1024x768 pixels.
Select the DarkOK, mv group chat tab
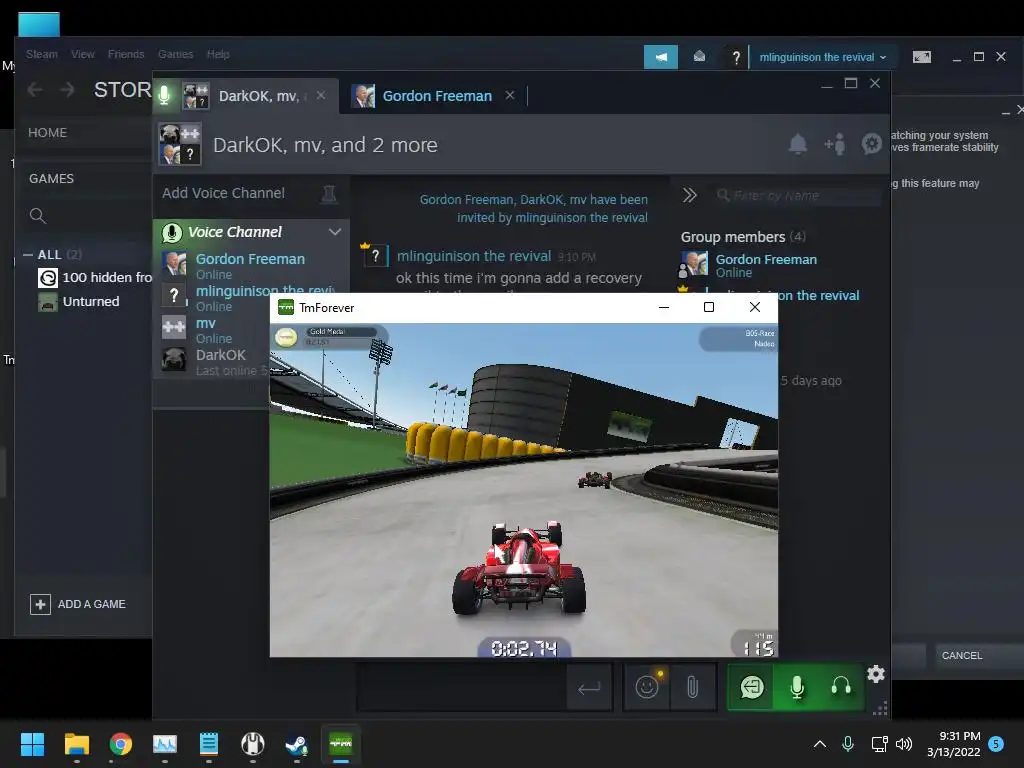click(x=259, y=96)
